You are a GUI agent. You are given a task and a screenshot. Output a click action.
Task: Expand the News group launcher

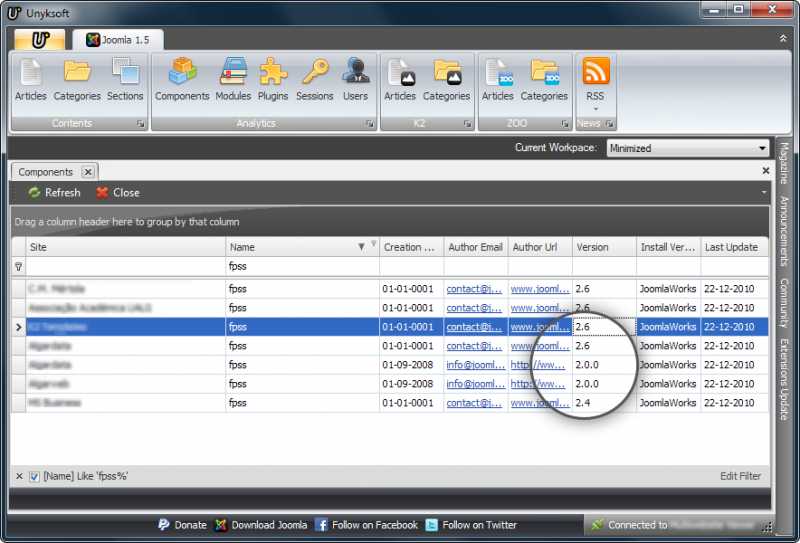609,124
